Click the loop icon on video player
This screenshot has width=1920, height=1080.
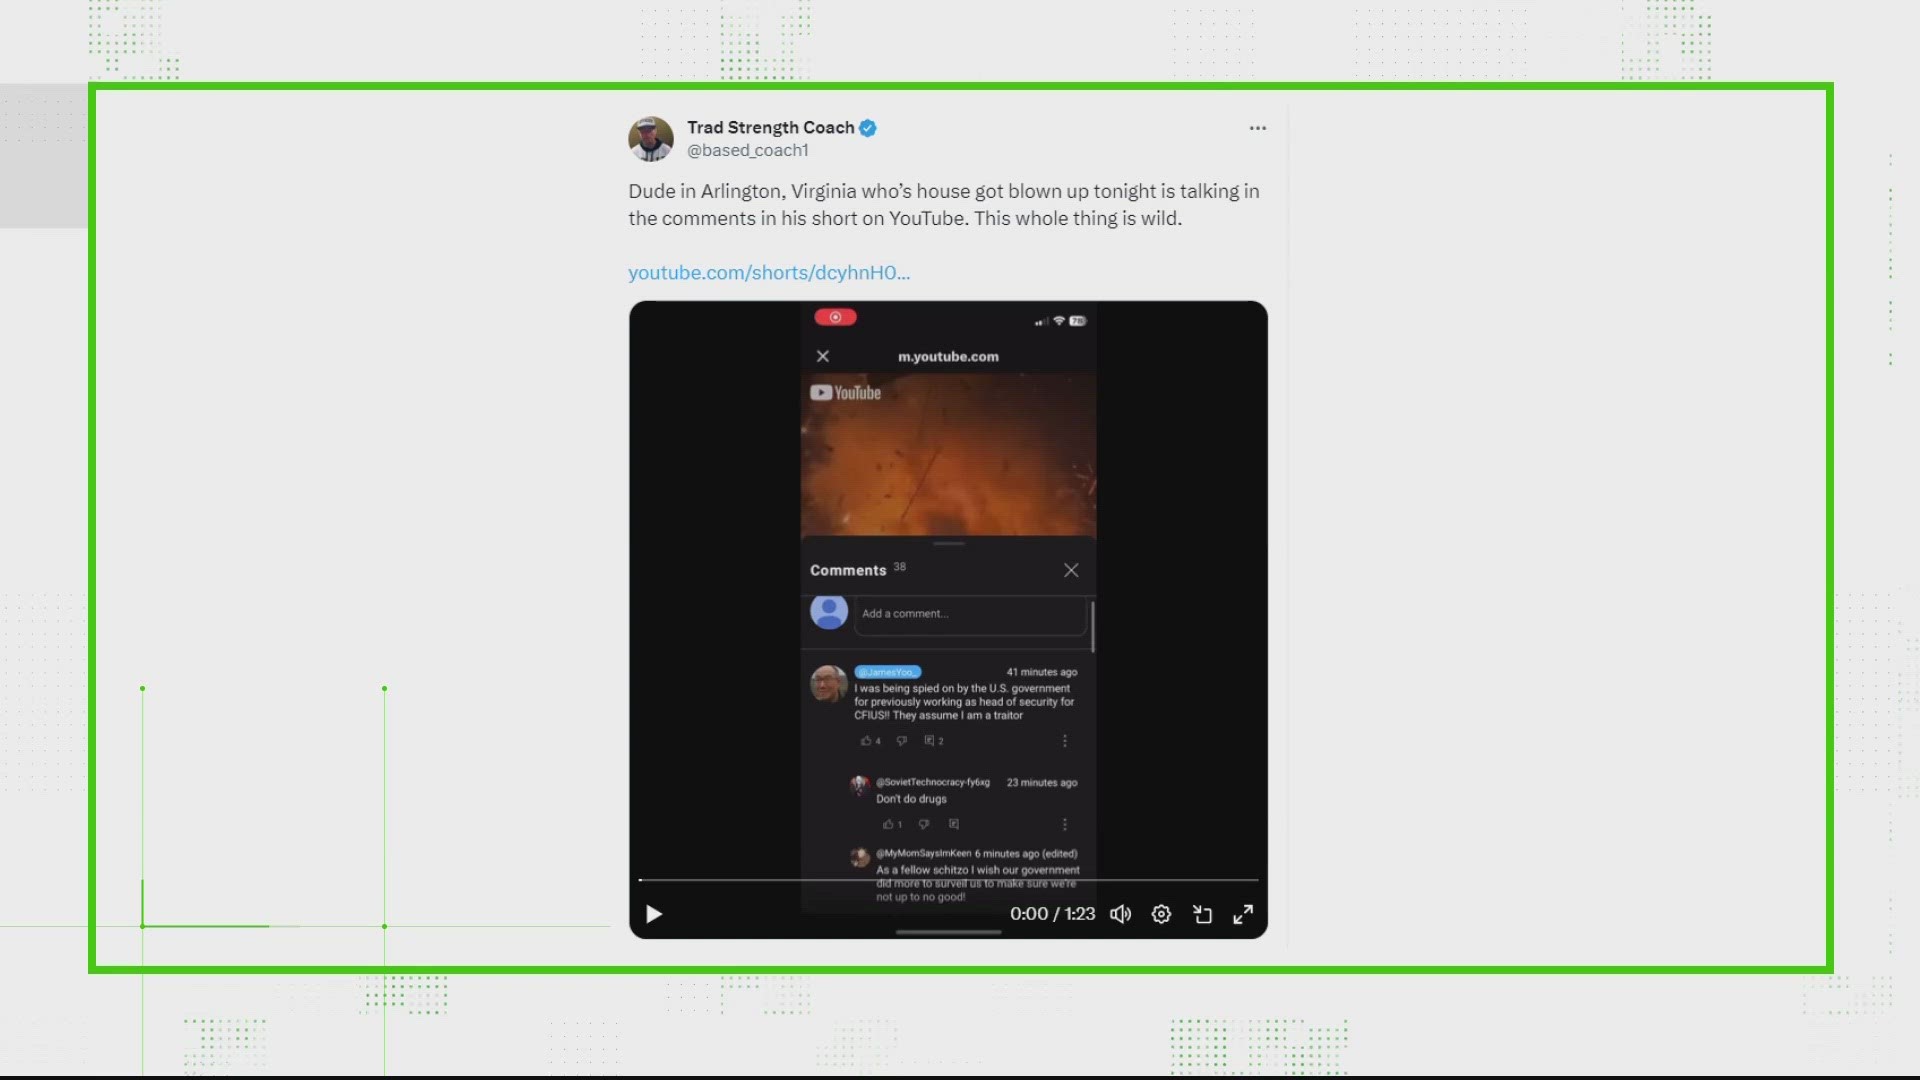point(1201,913)
